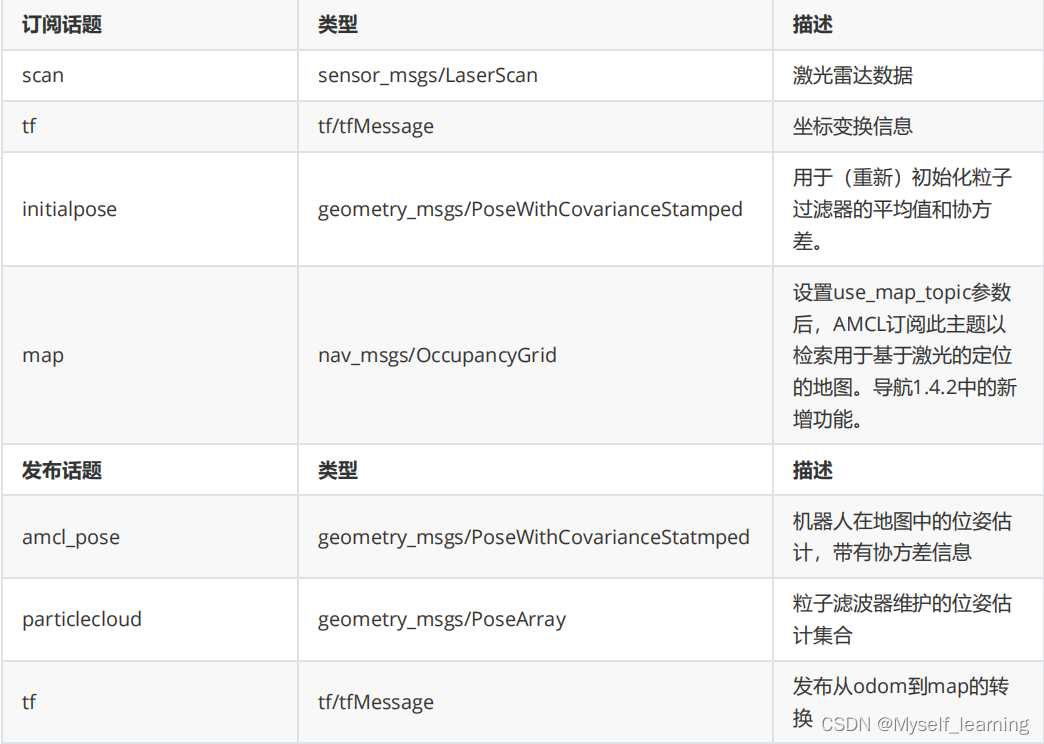Screen dimensions: 1044x744
Task: Click the 订阅话题 header cell
Action: pyautogui.click(x=150, y=25)
